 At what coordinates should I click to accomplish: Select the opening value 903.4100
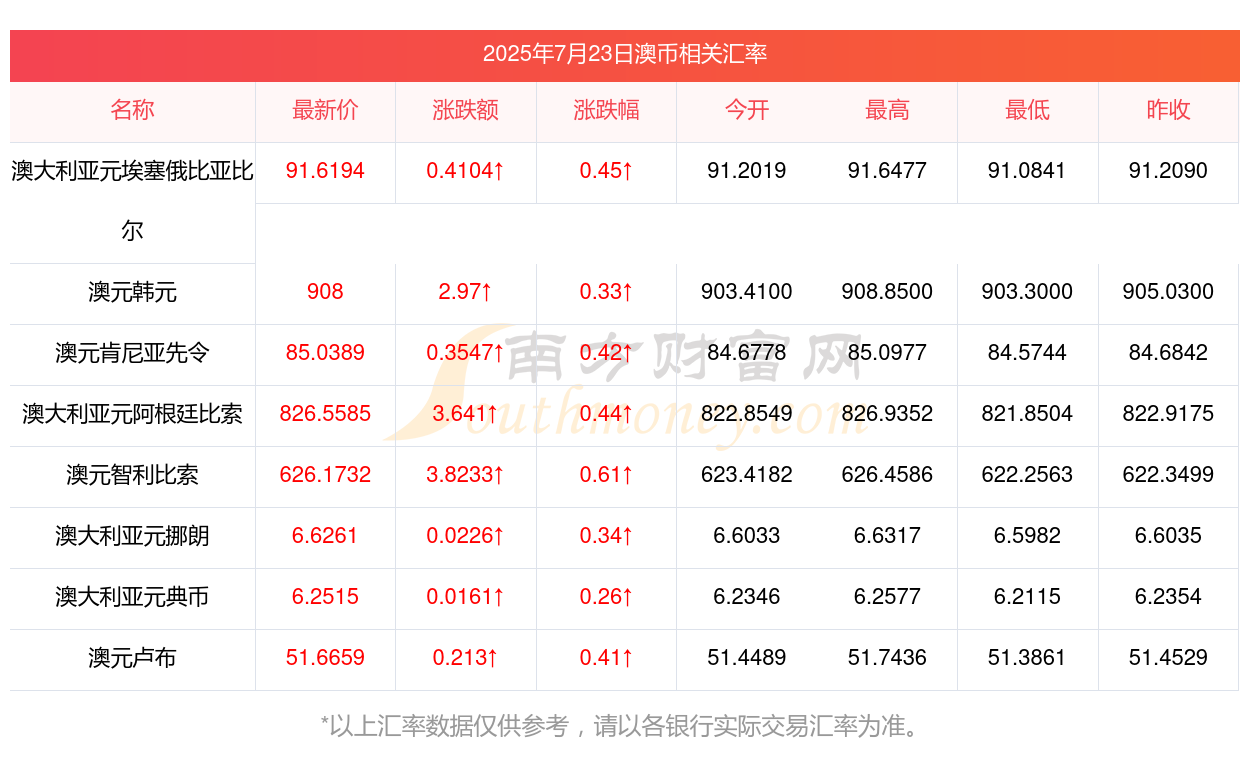[x=746, y=292]
